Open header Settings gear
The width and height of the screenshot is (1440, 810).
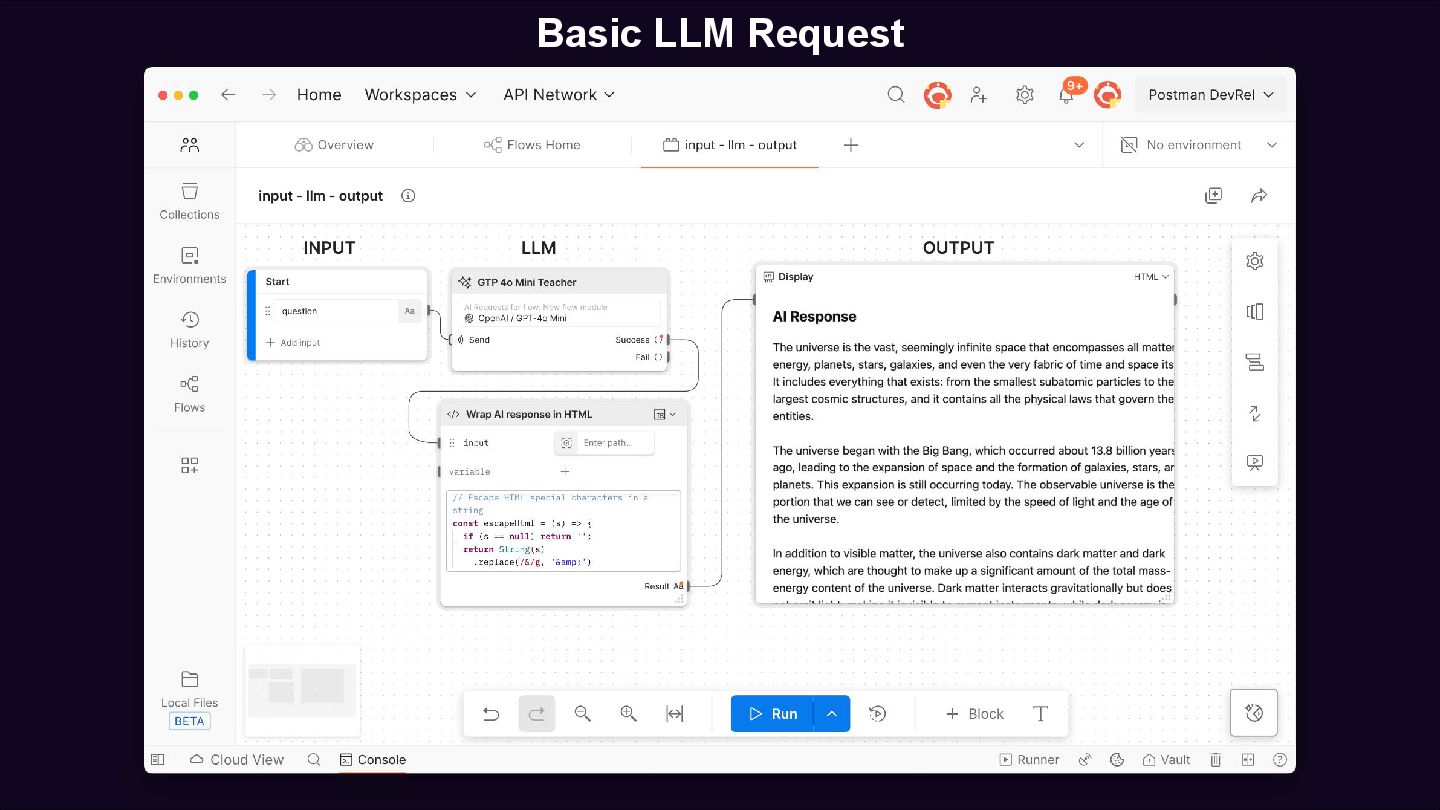(x=1024, y=95)
